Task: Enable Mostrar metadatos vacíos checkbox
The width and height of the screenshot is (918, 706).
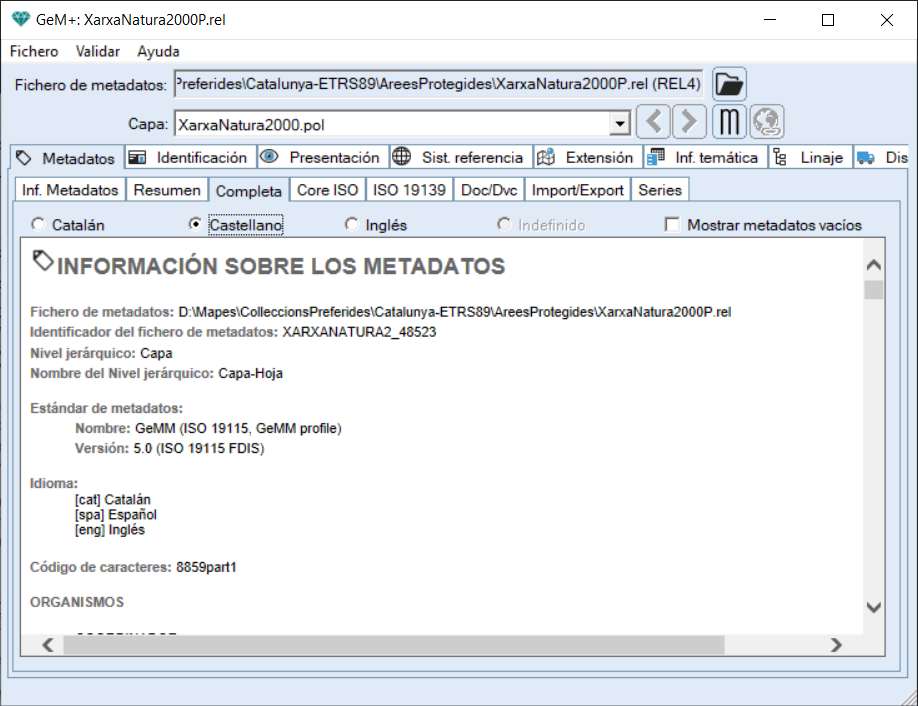Action: coord(672,225)
